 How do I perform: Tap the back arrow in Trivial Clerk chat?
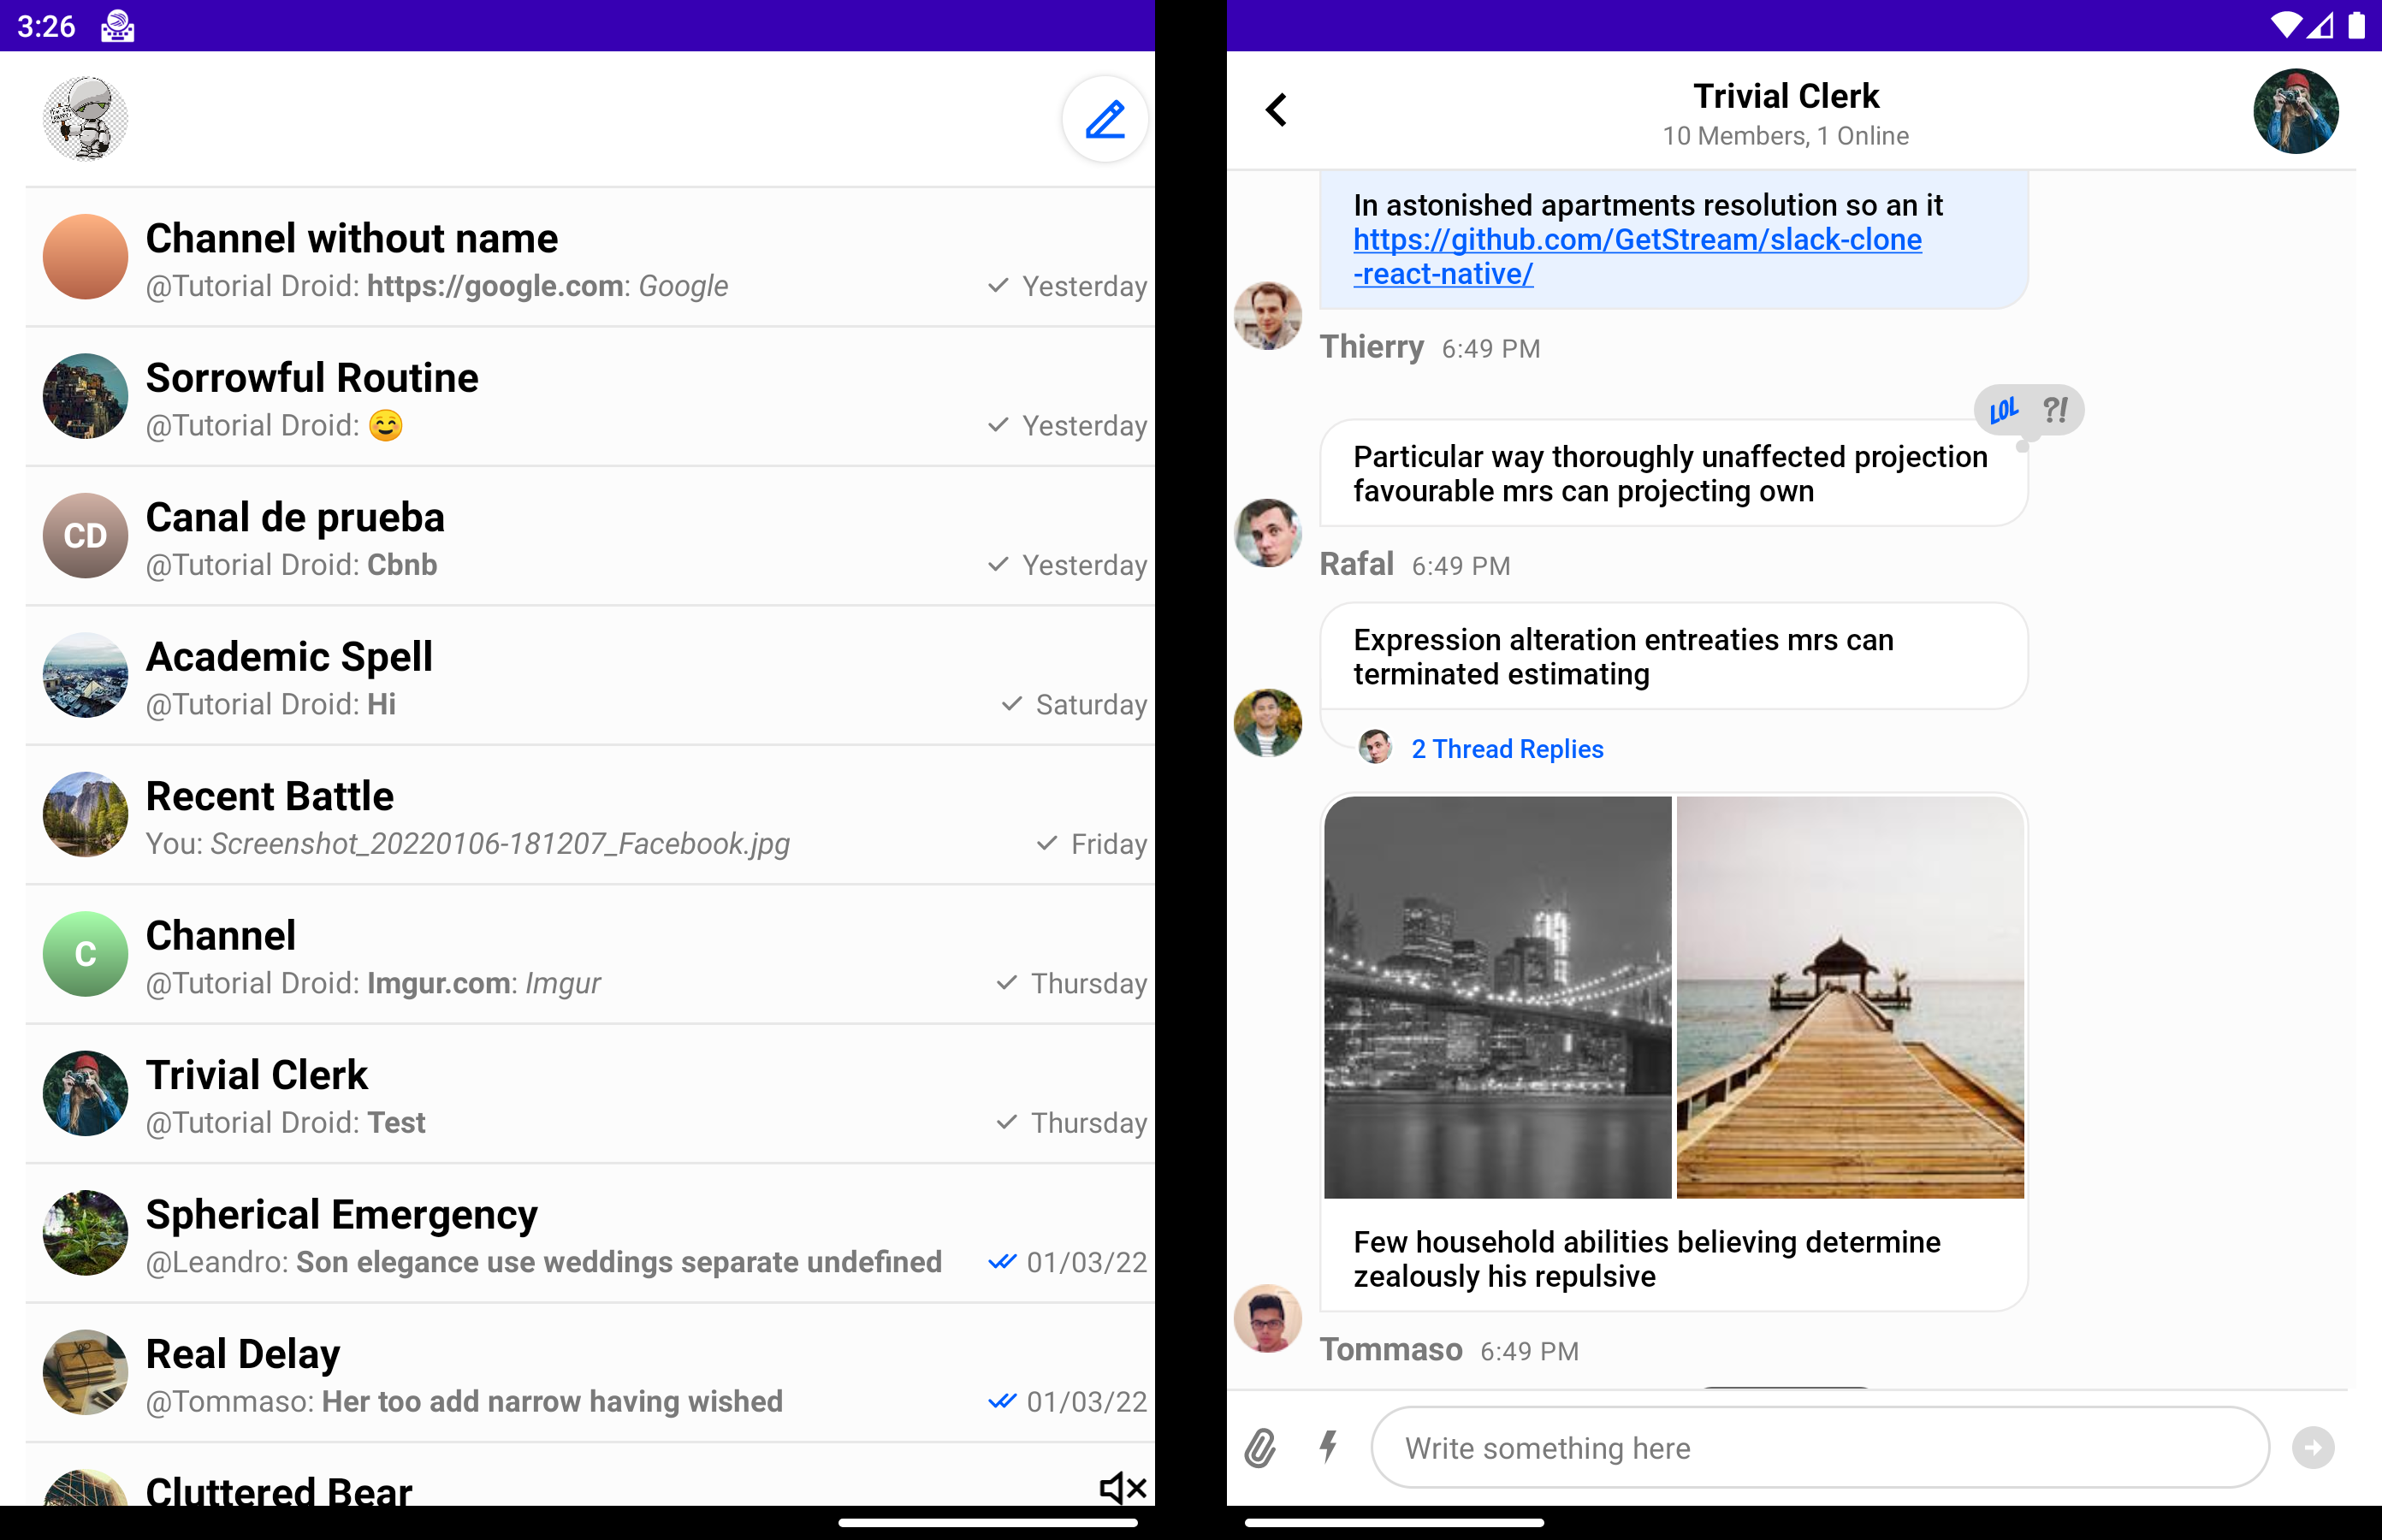[x=1277, y=110]
